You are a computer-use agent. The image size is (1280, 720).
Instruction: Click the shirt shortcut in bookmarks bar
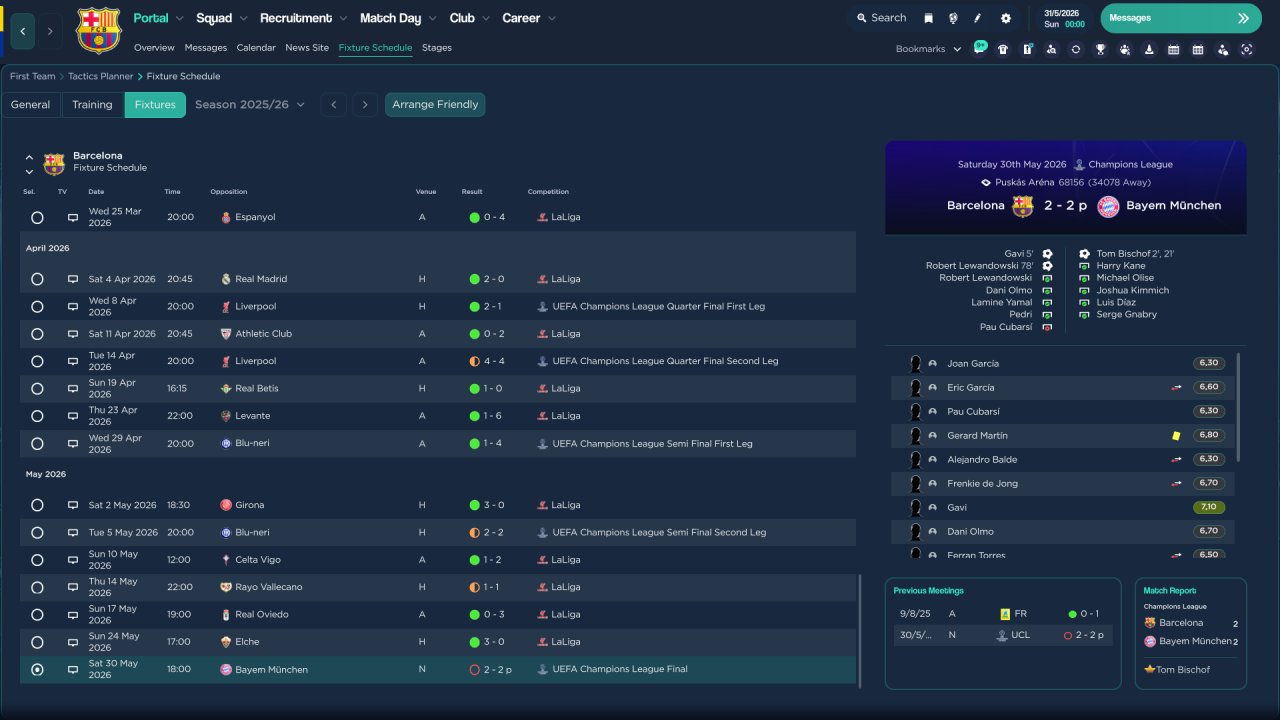pos(1003,49)
